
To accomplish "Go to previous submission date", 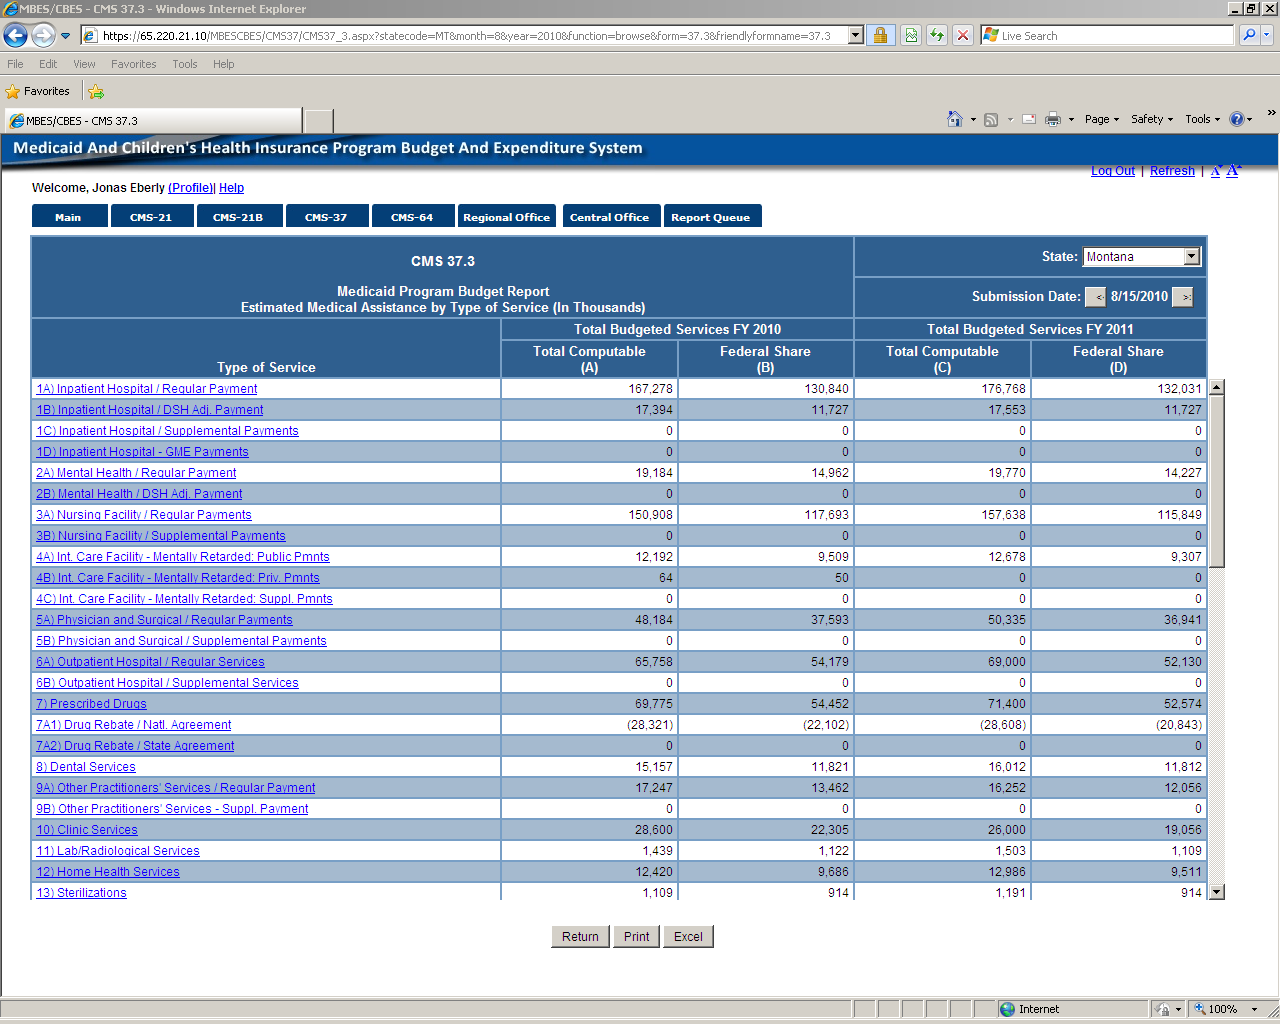I will [x=1096, y=297].
